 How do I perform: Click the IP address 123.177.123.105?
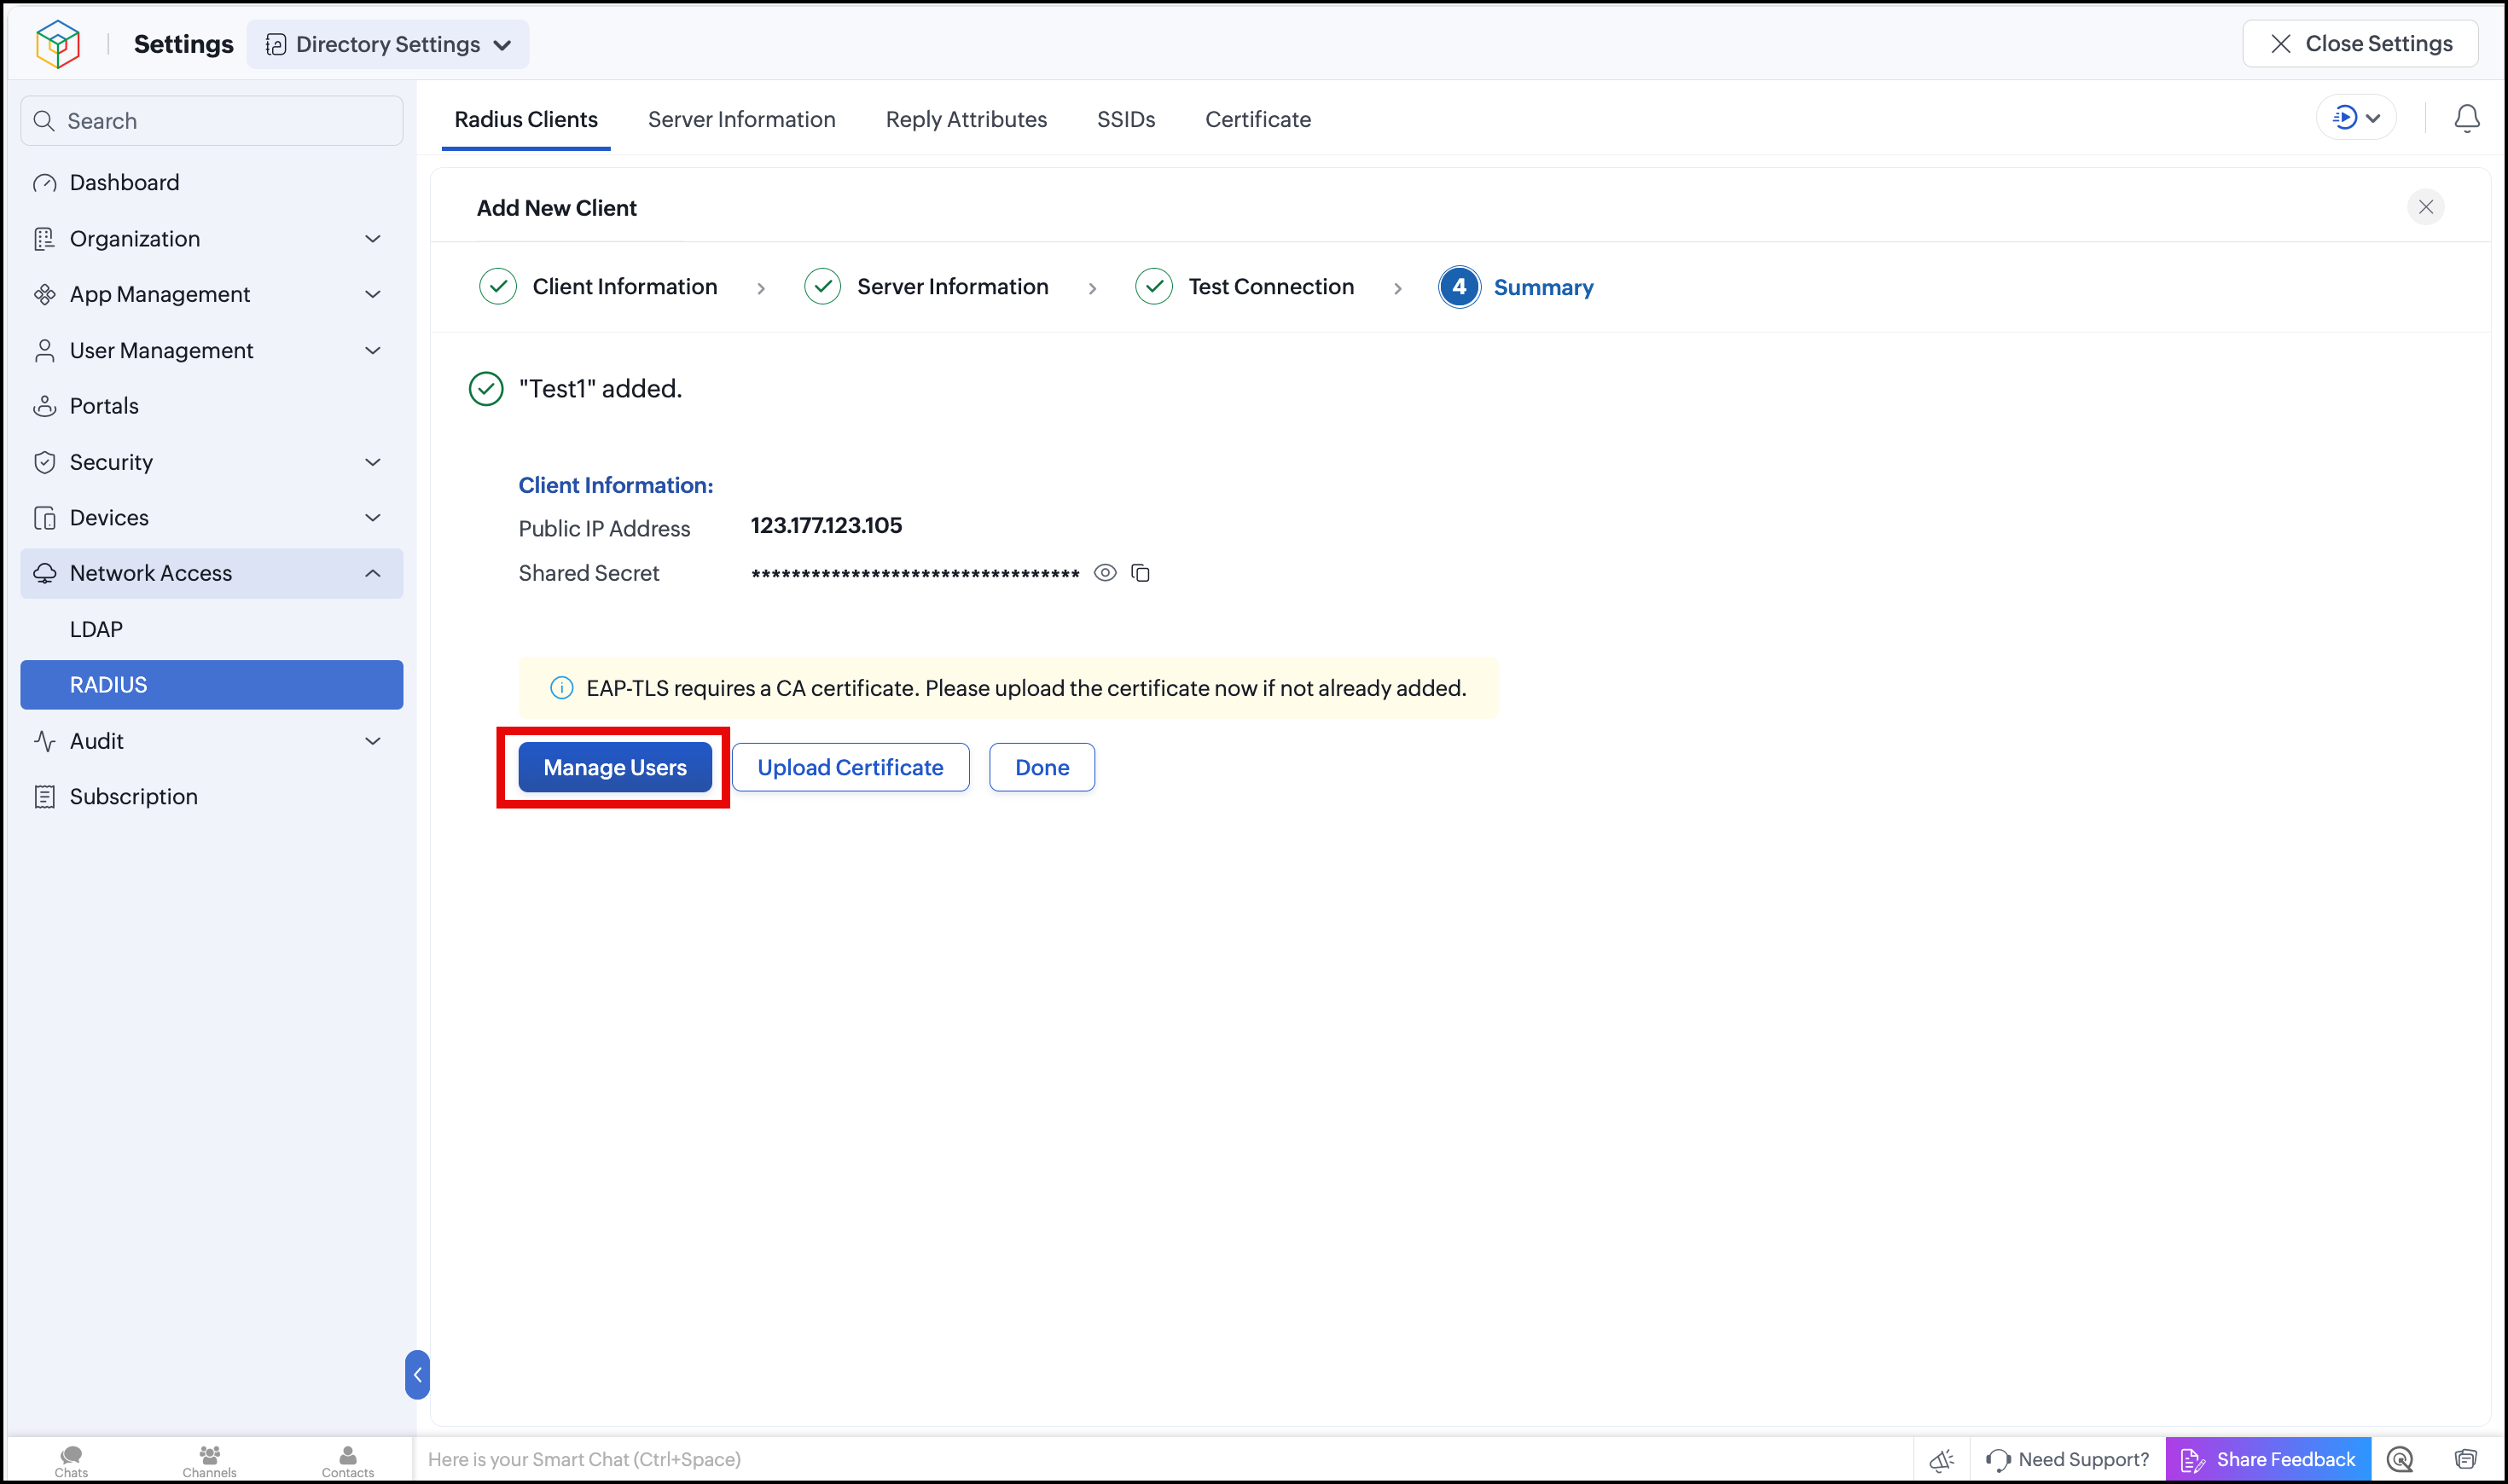(826, 526)
